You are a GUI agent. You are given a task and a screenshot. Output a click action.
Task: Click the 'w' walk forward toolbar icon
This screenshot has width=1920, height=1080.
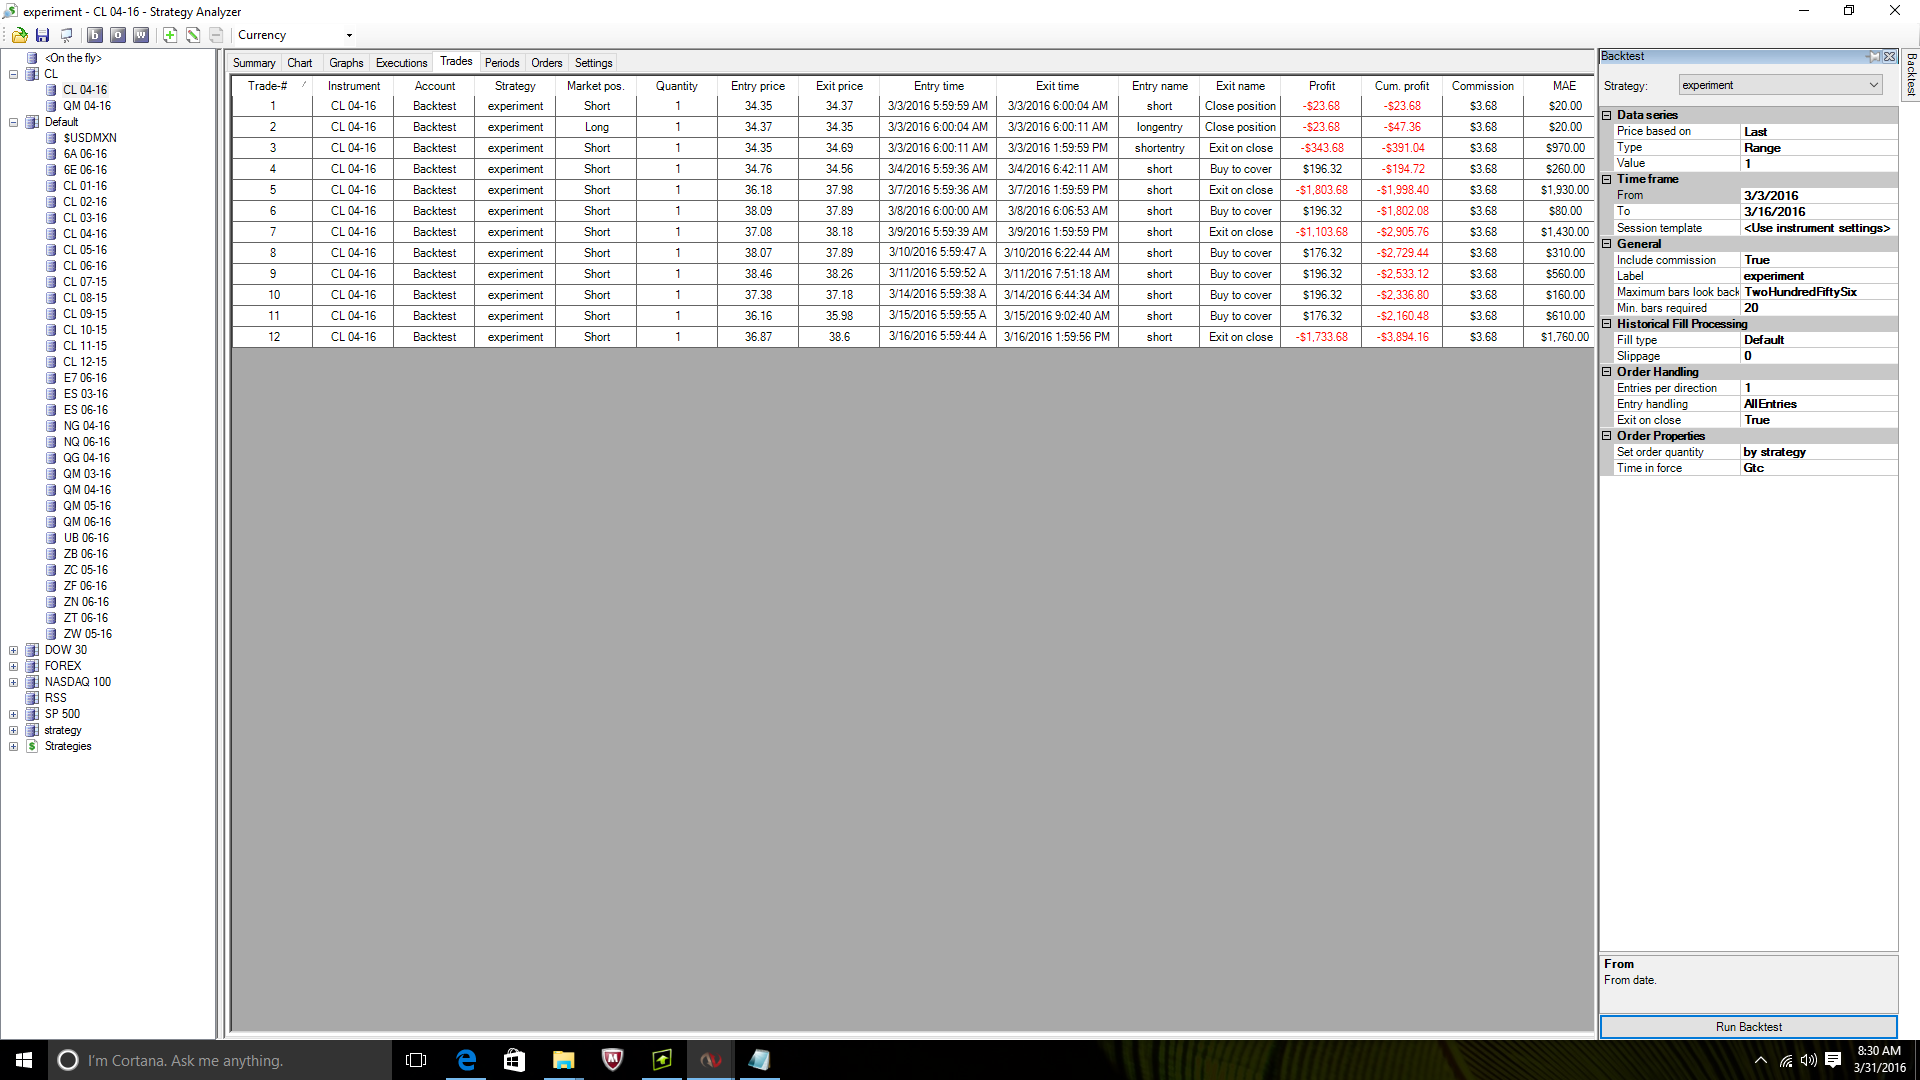[141, 35]
